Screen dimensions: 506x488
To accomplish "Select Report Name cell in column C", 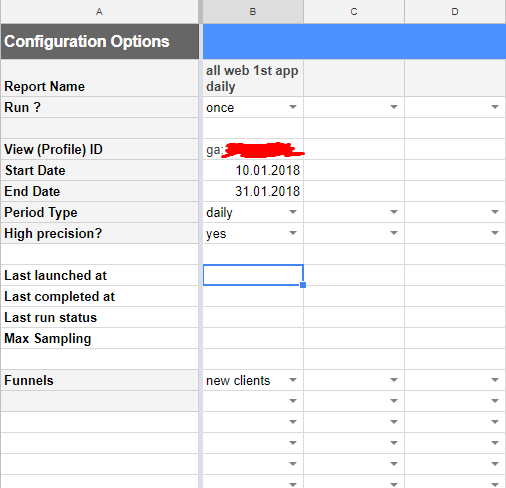I will [354, 78].
